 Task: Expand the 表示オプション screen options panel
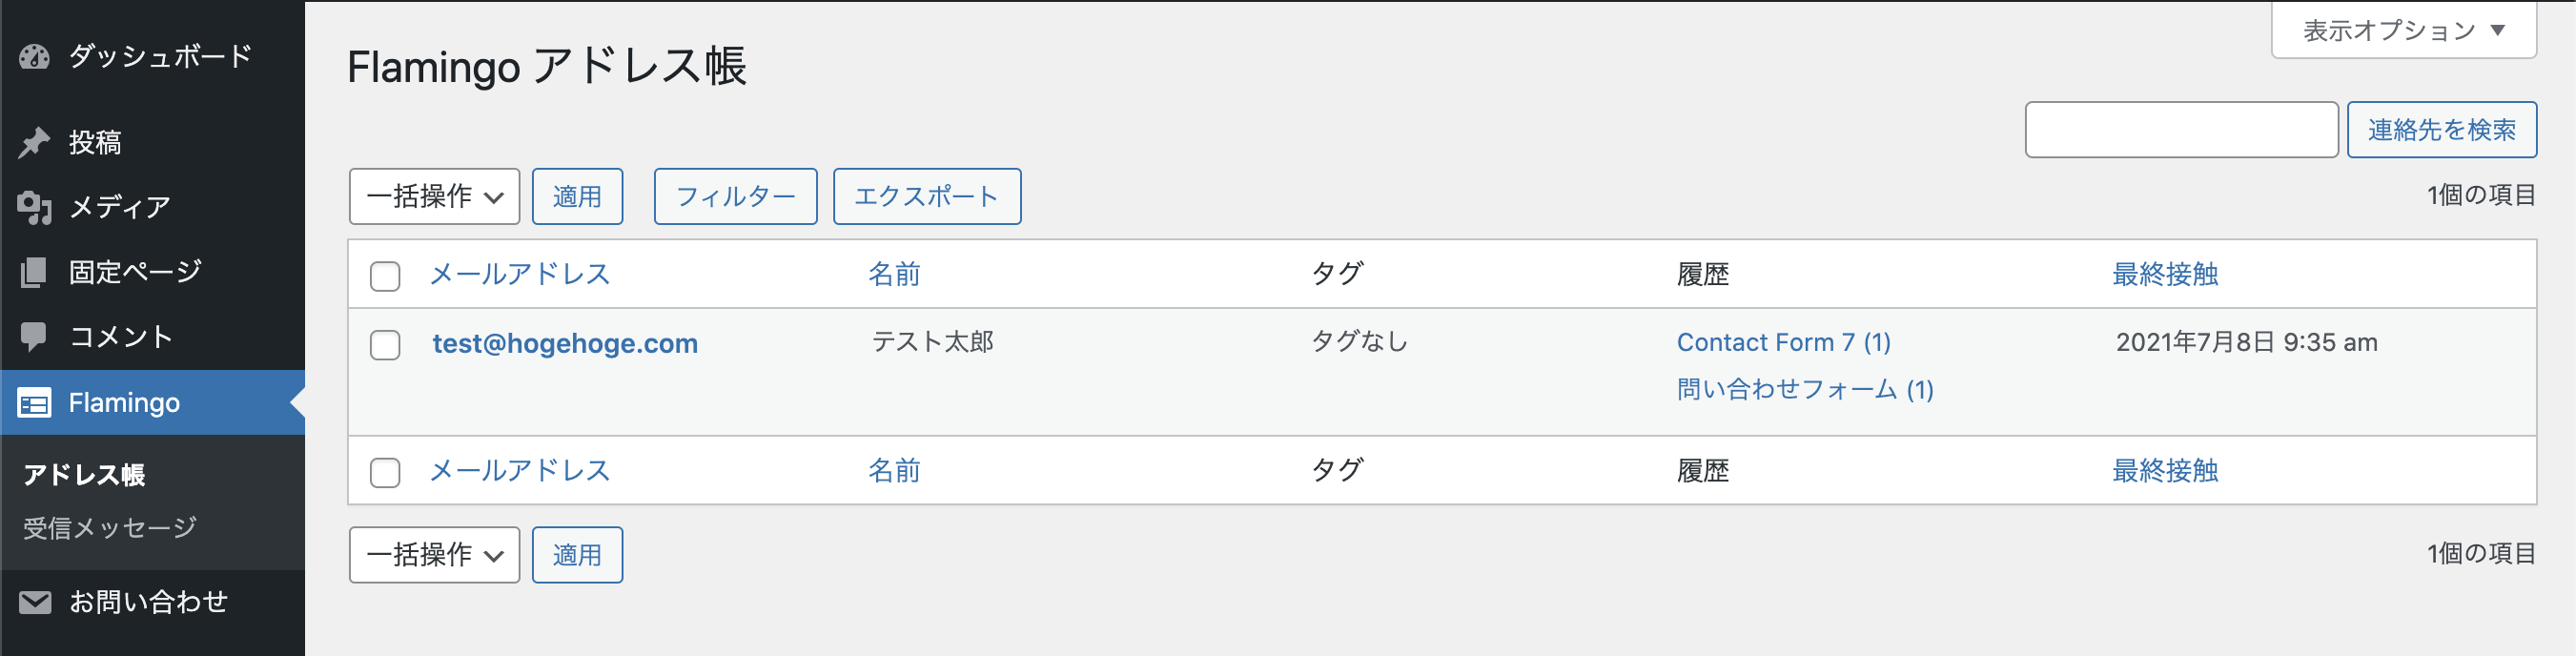(x=2403, y=30)
